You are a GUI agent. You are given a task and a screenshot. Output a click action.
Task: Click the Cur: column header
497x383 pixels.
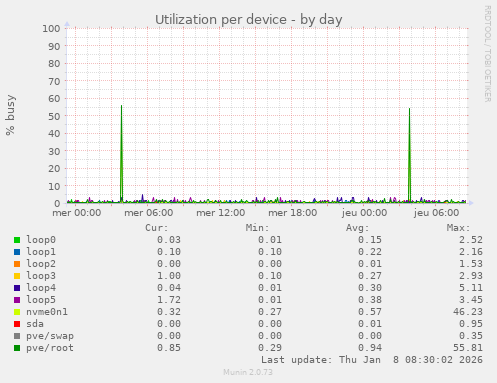tap(157, 228)
